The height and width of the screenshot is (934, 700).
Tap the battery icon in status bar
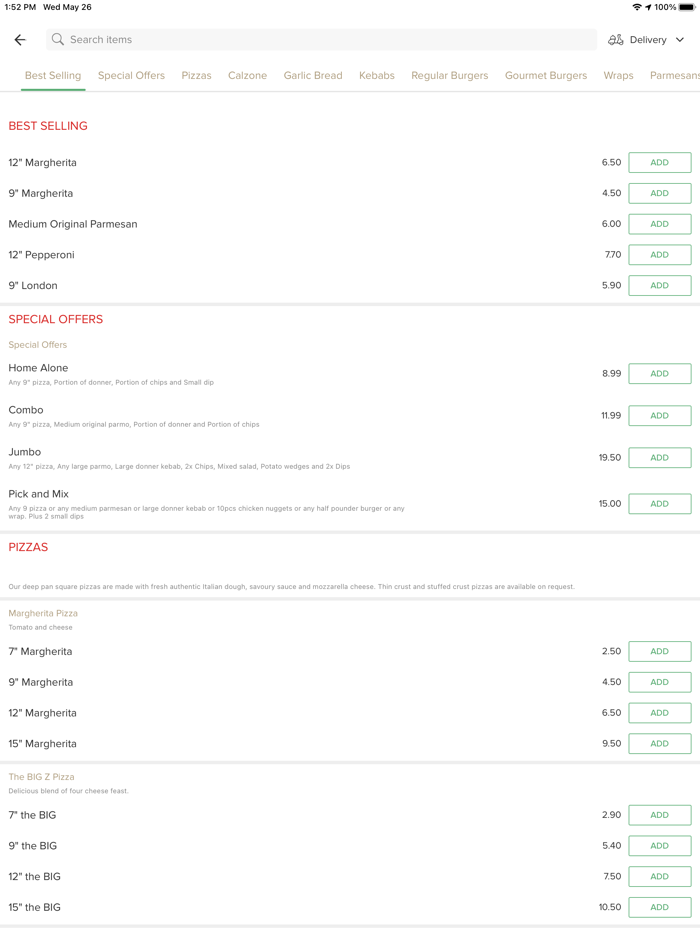[x=687, y=7]
